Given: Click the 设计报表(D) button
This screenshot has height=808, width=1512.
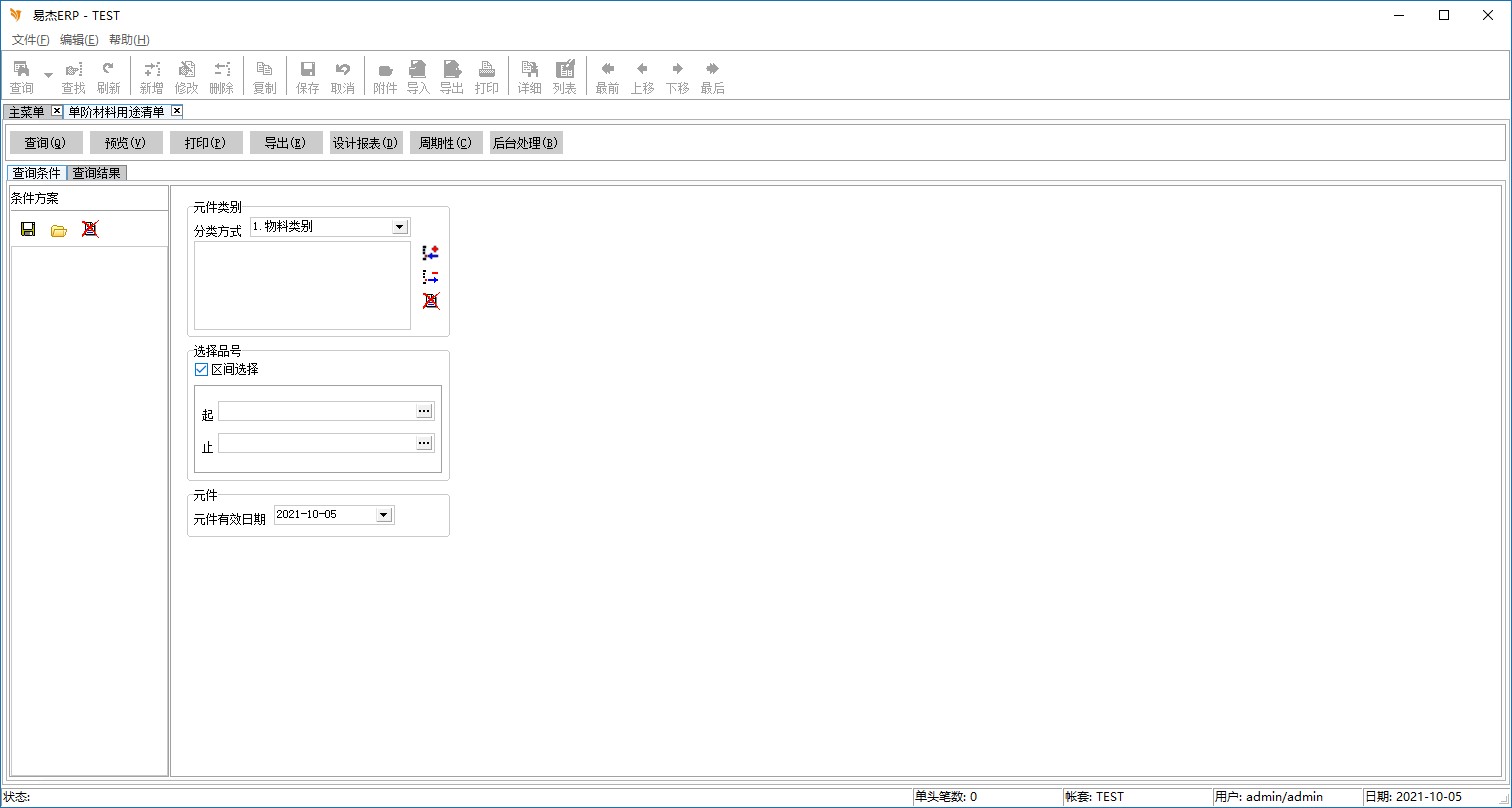Looking at the screenshot, I should tap(366, 143).
